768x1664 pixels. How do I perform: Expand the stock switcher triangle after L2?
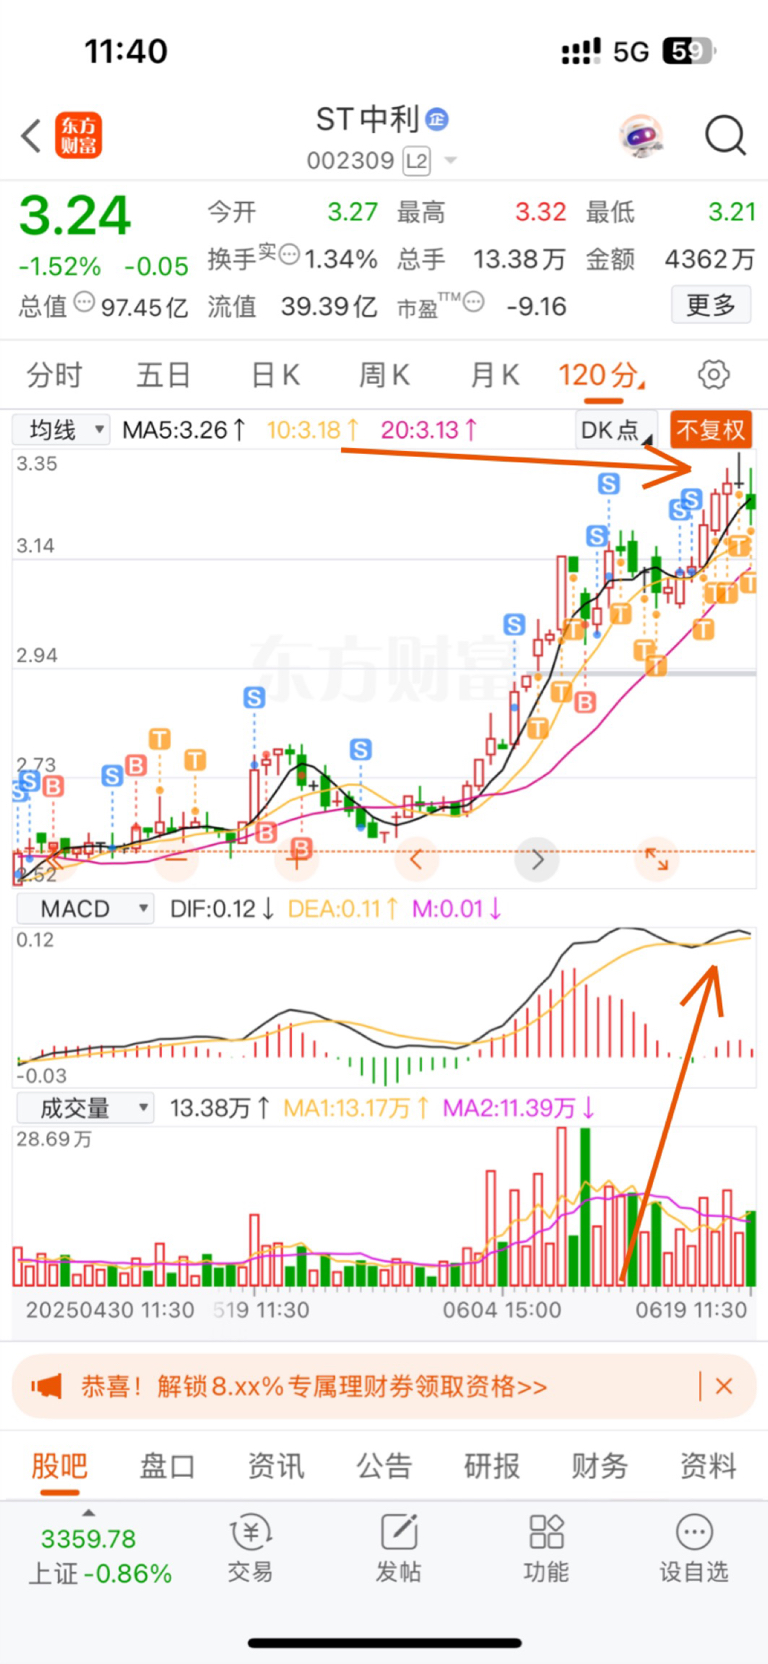click(450, 161)
